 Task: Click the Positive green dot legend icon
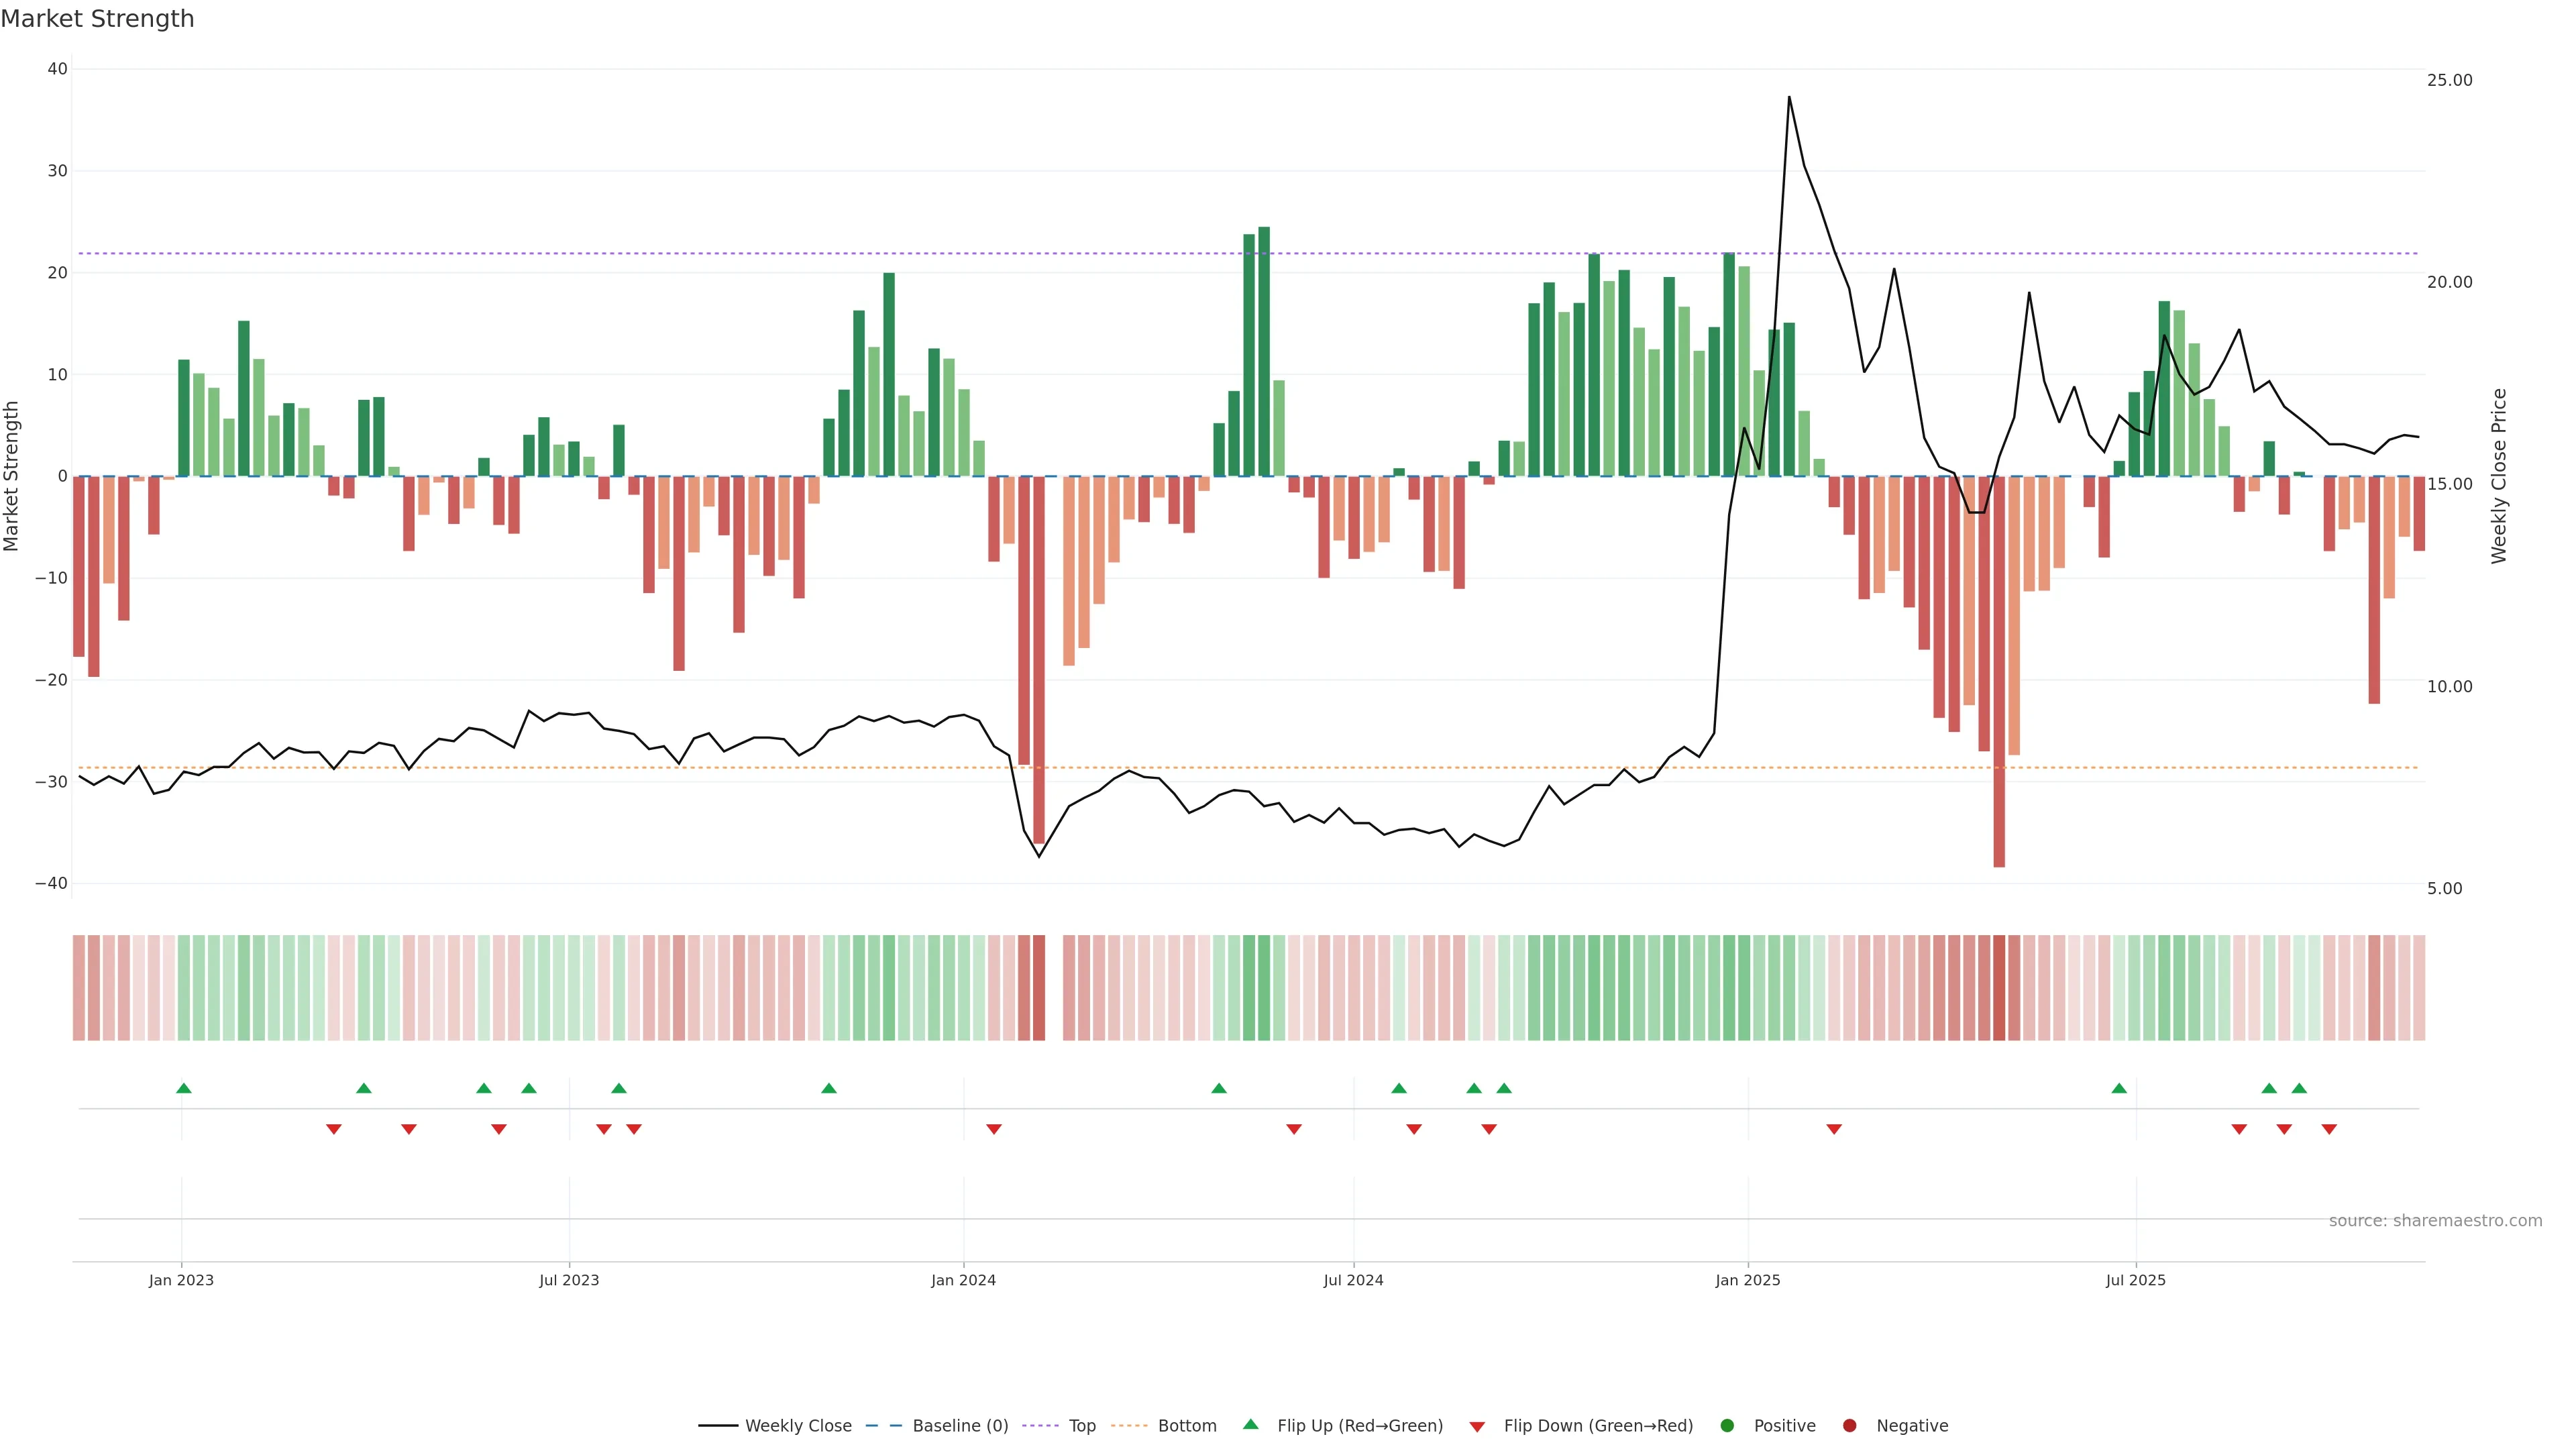point(1727,1426)
